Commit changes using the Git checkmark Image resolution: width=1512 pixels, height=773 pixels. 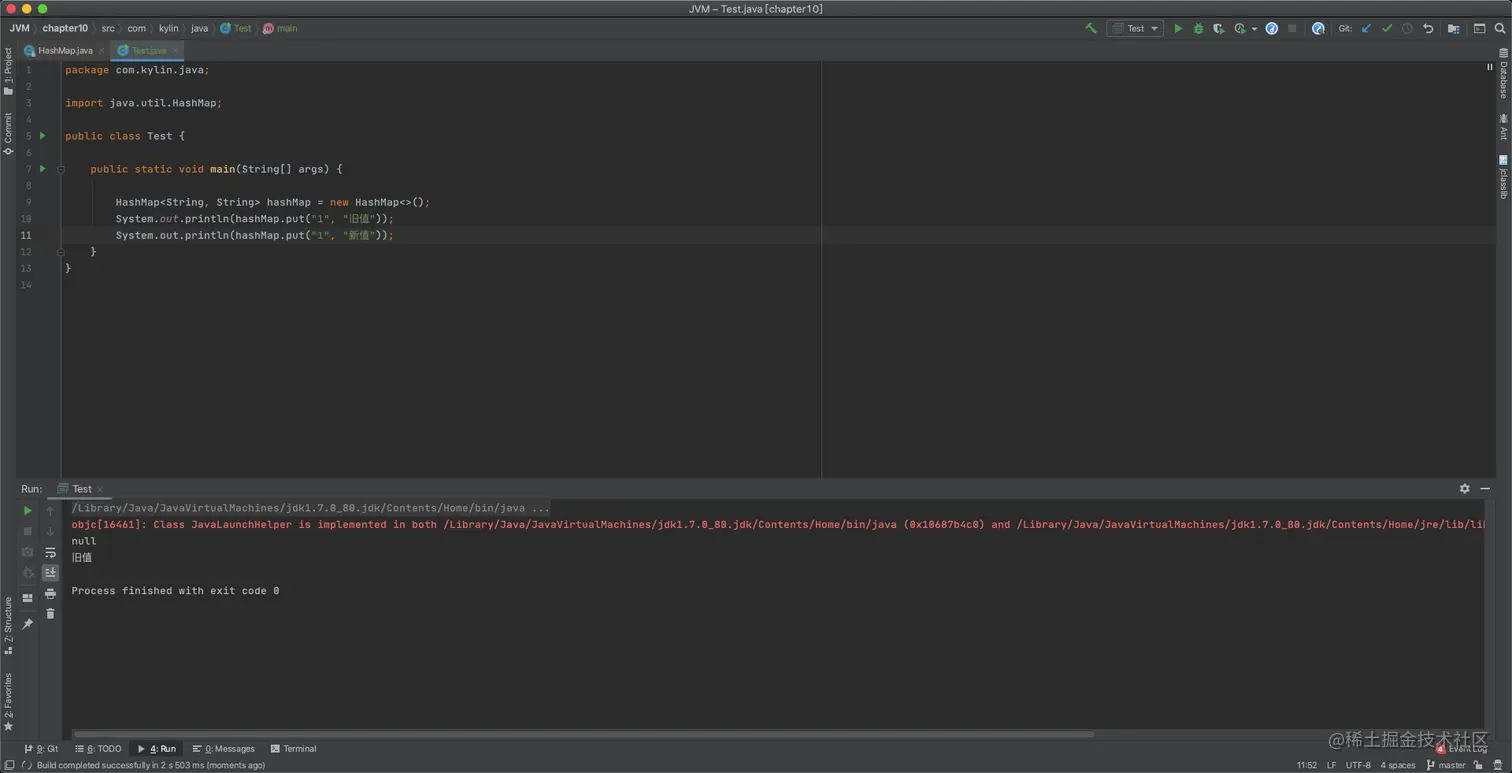coord(1387,28)
